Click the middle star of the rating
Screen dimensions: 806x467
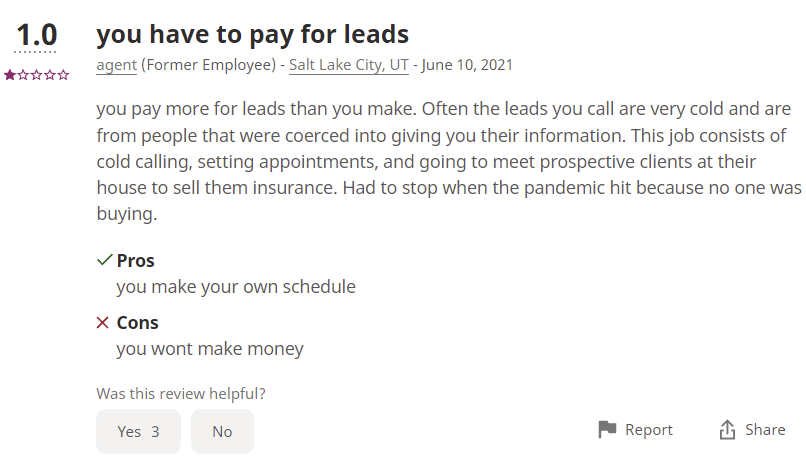point(36,75)
